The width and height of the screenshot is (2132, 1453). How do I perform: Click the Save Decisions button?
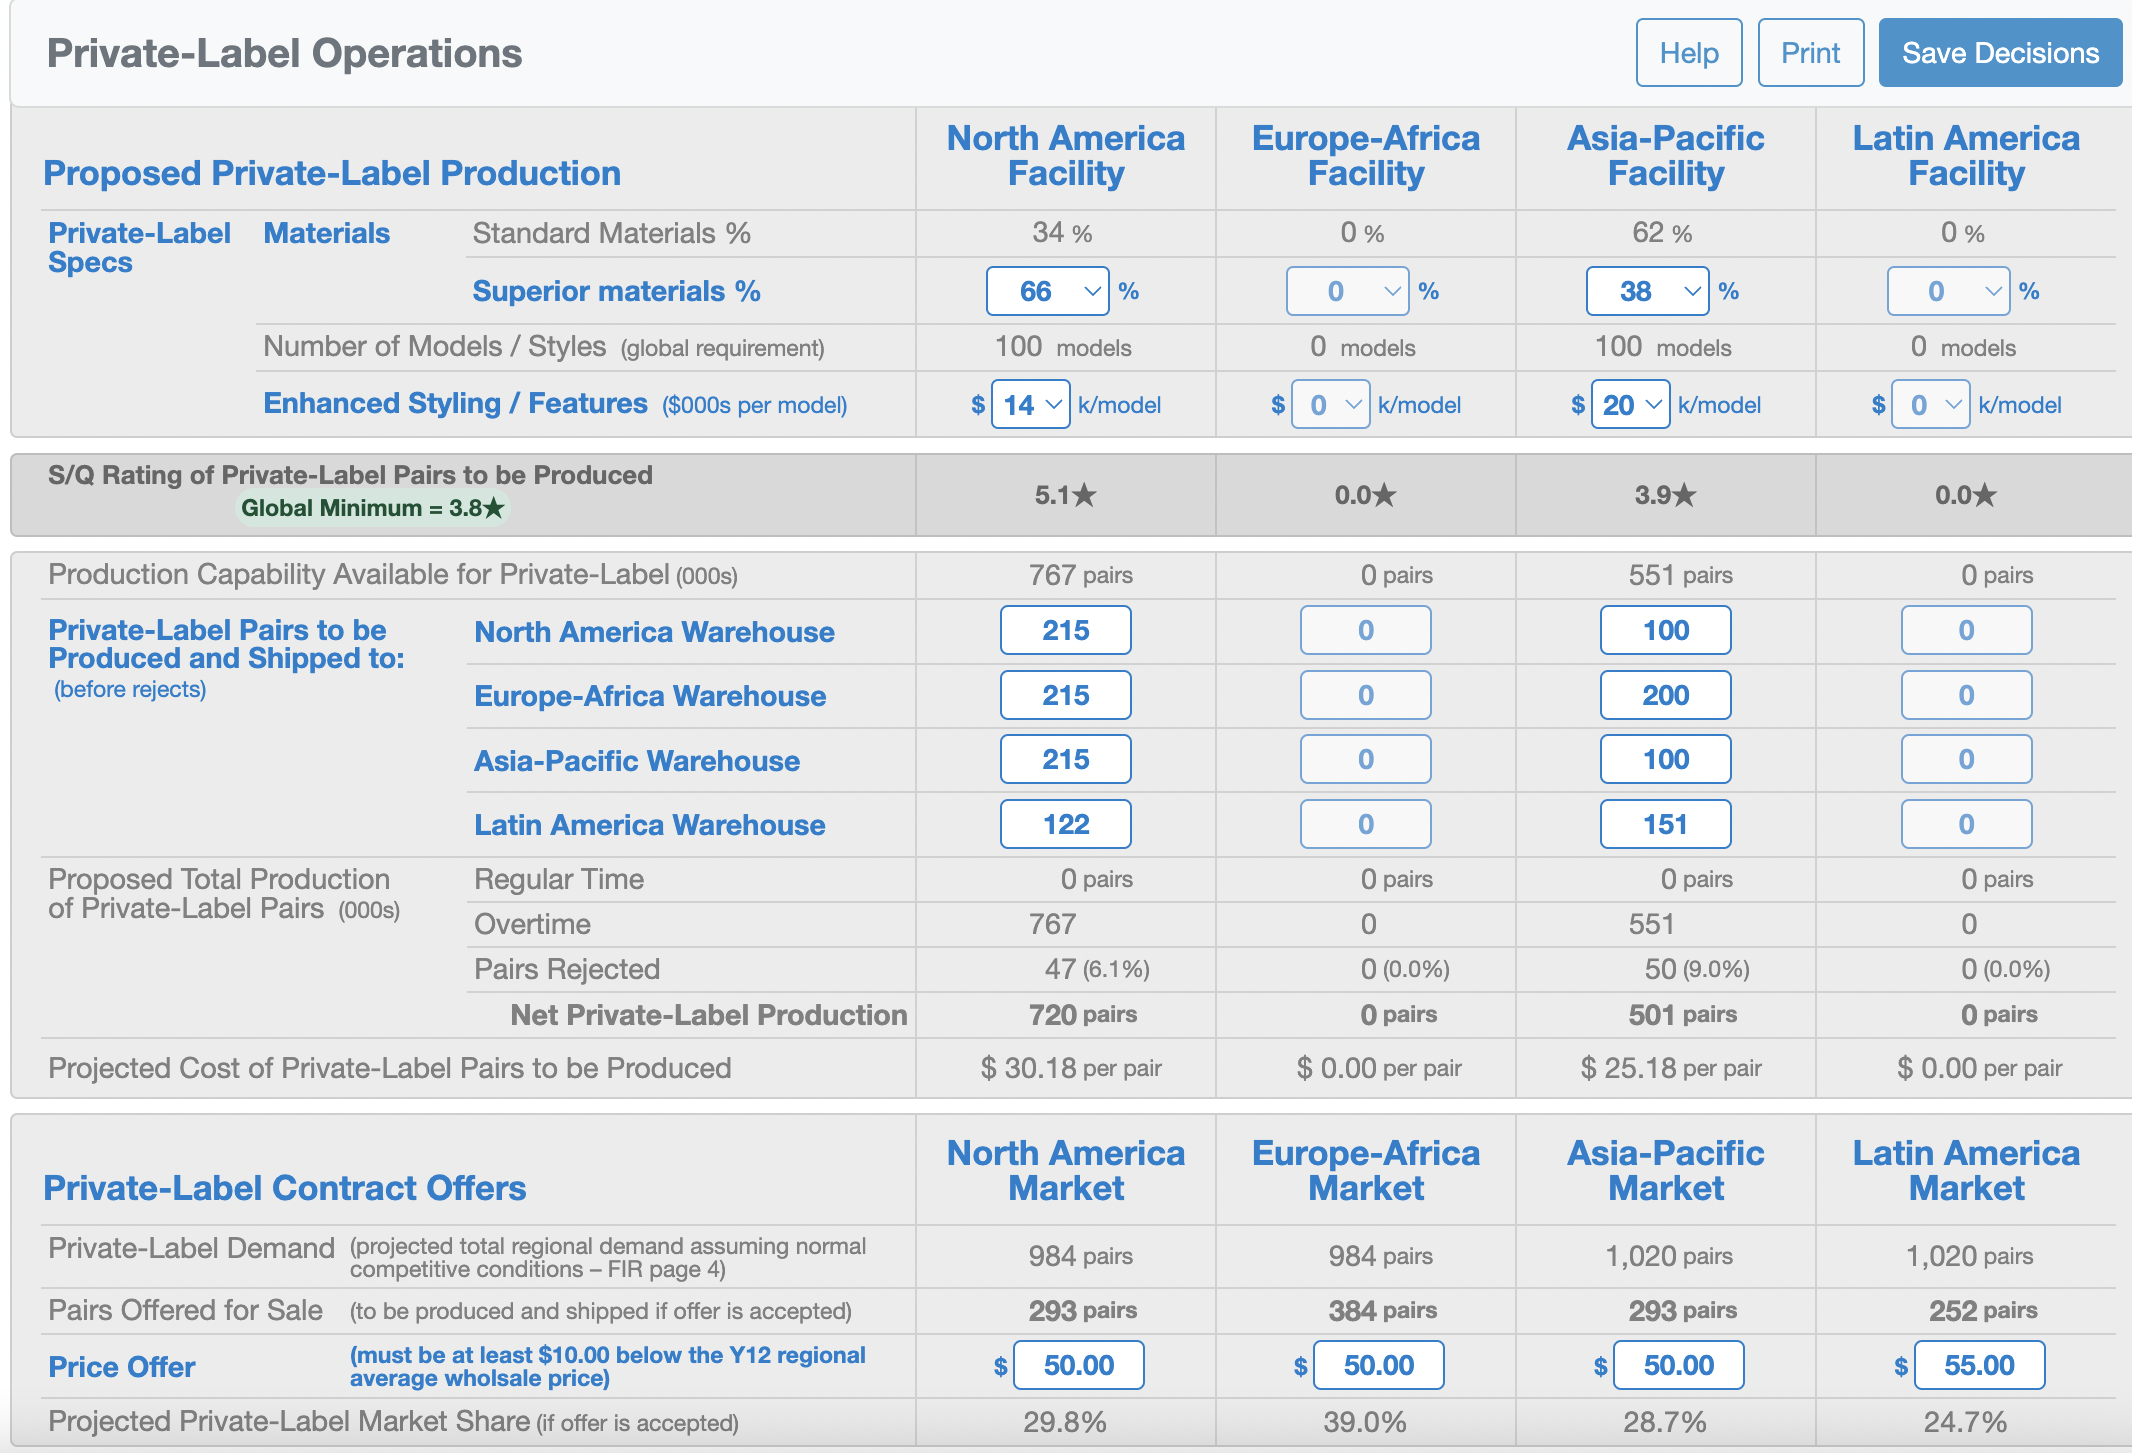(x=2000, y=53)
